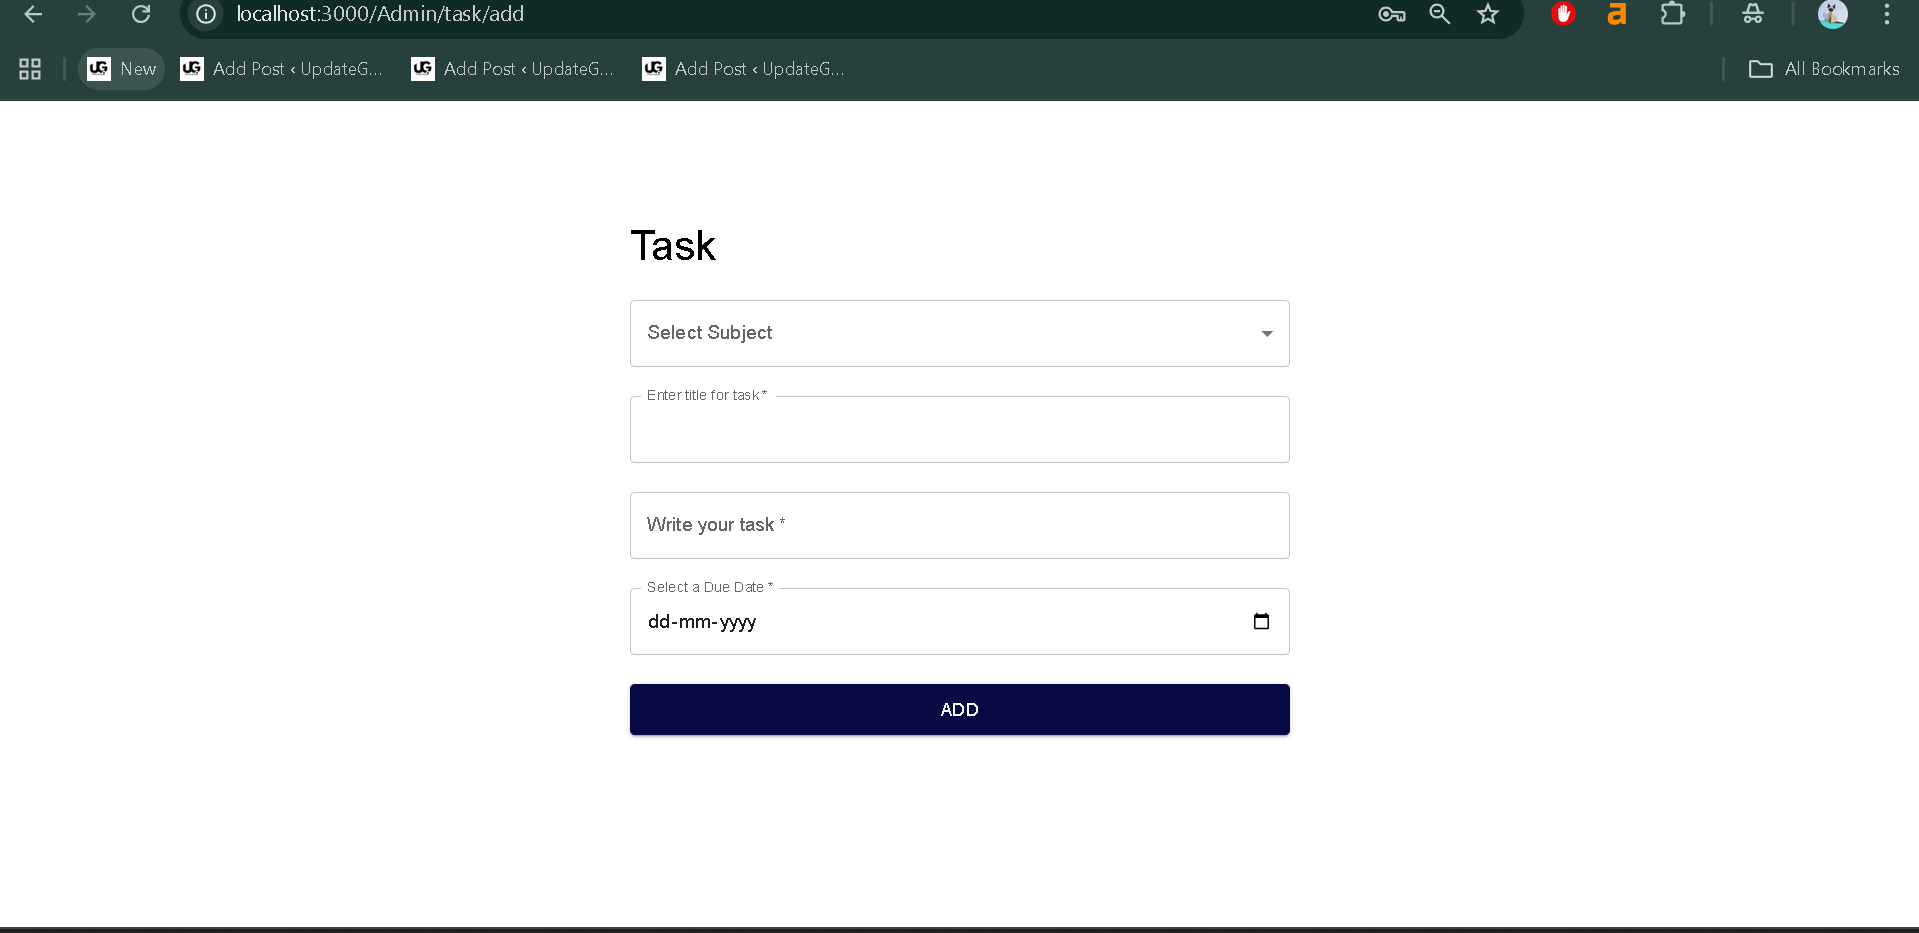1919x933 pixels.
Task: Open the calendar picker on Due Date field
Action: coord(1261,621)
